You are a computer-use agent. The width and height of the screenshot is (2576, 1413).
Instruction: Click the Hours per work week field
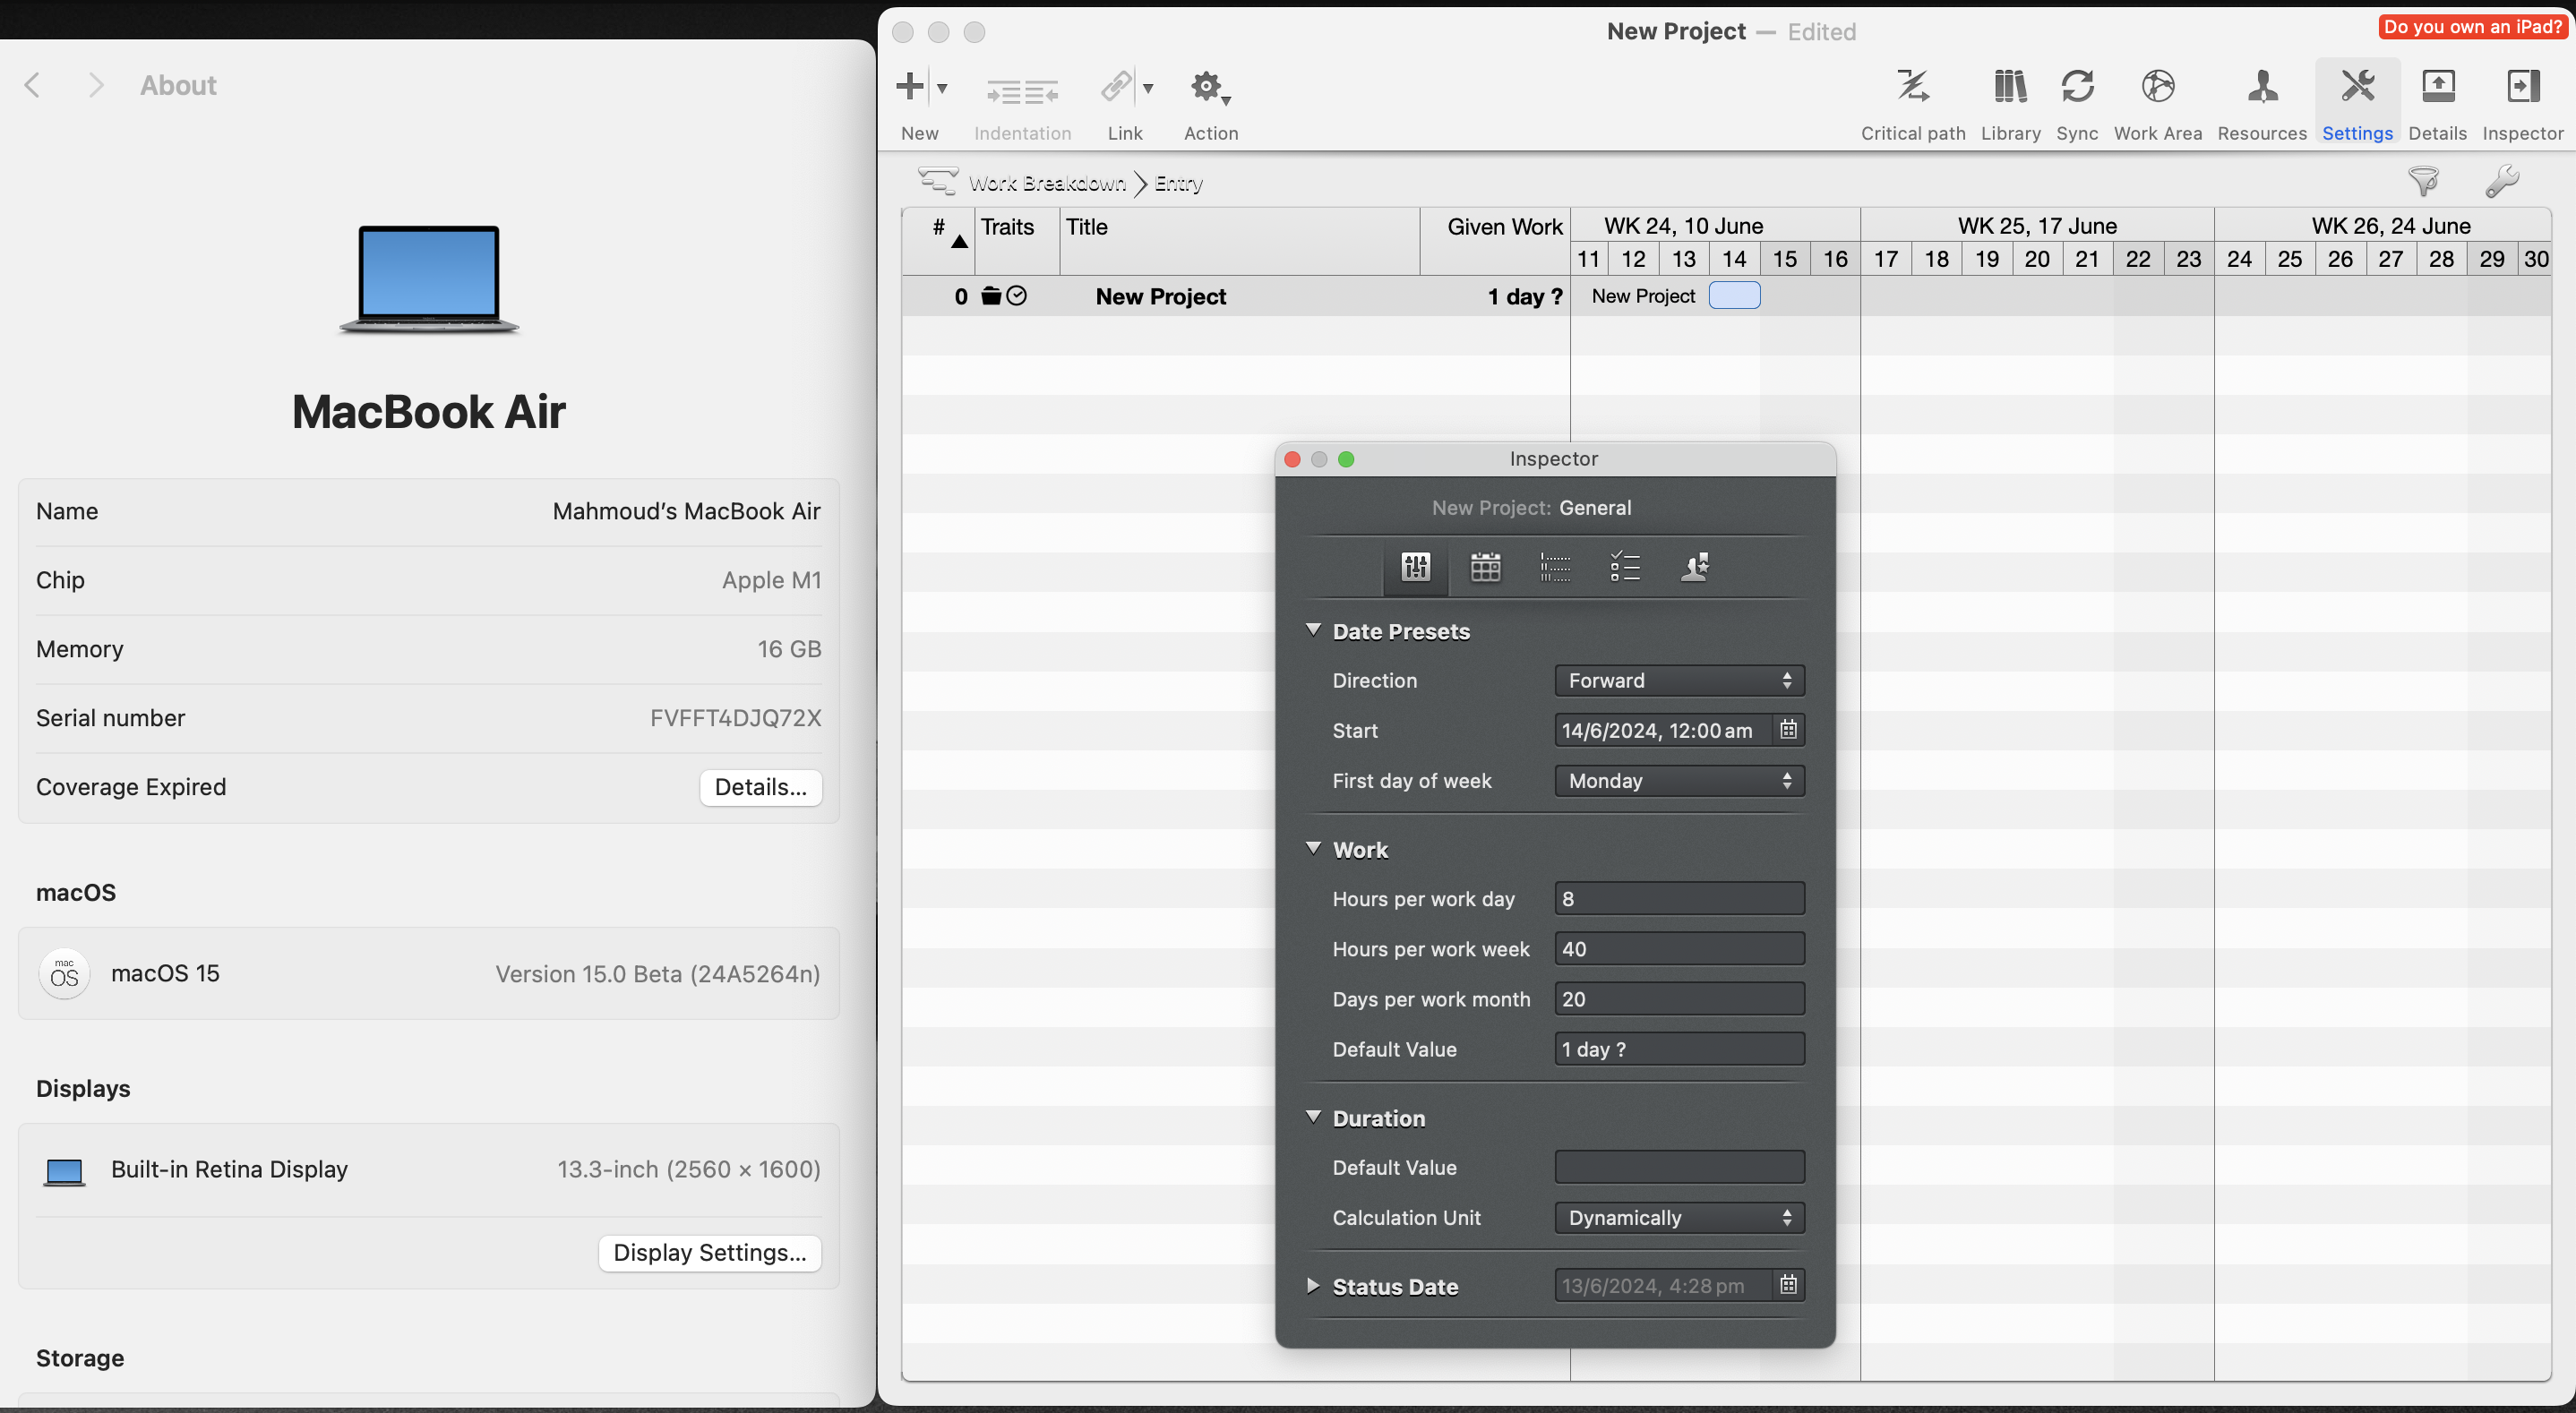point(1679,949)
